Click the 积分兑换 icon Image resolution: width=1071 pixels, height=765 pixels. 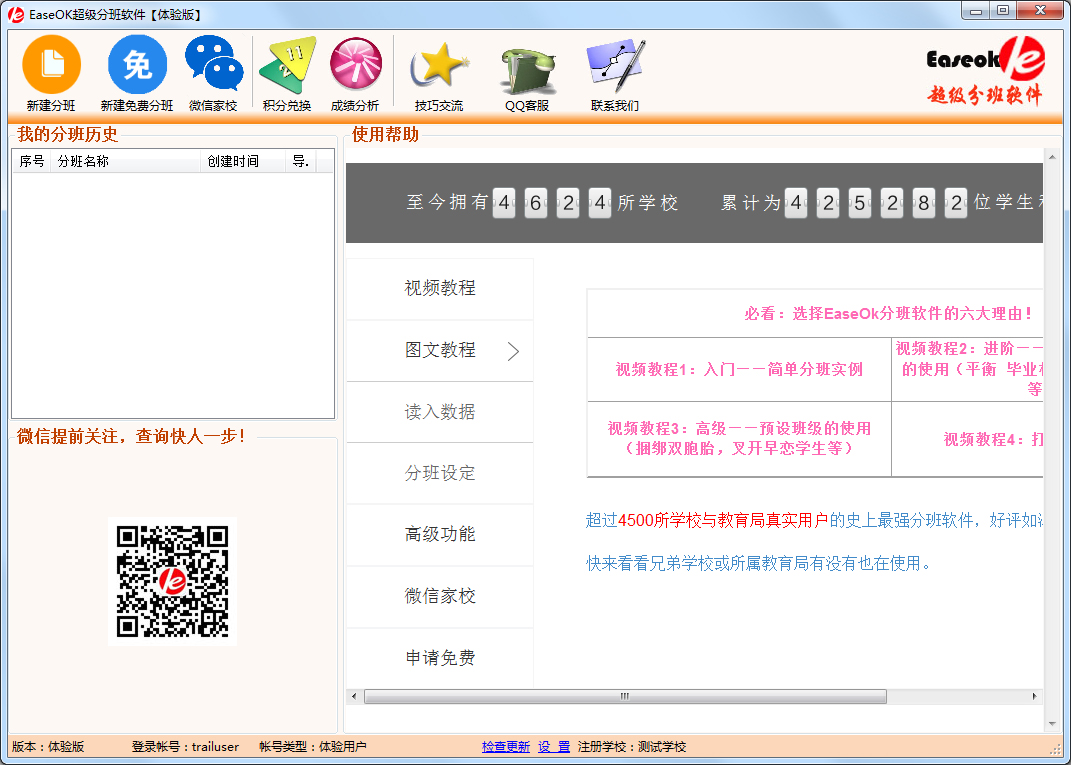point(287,65)
